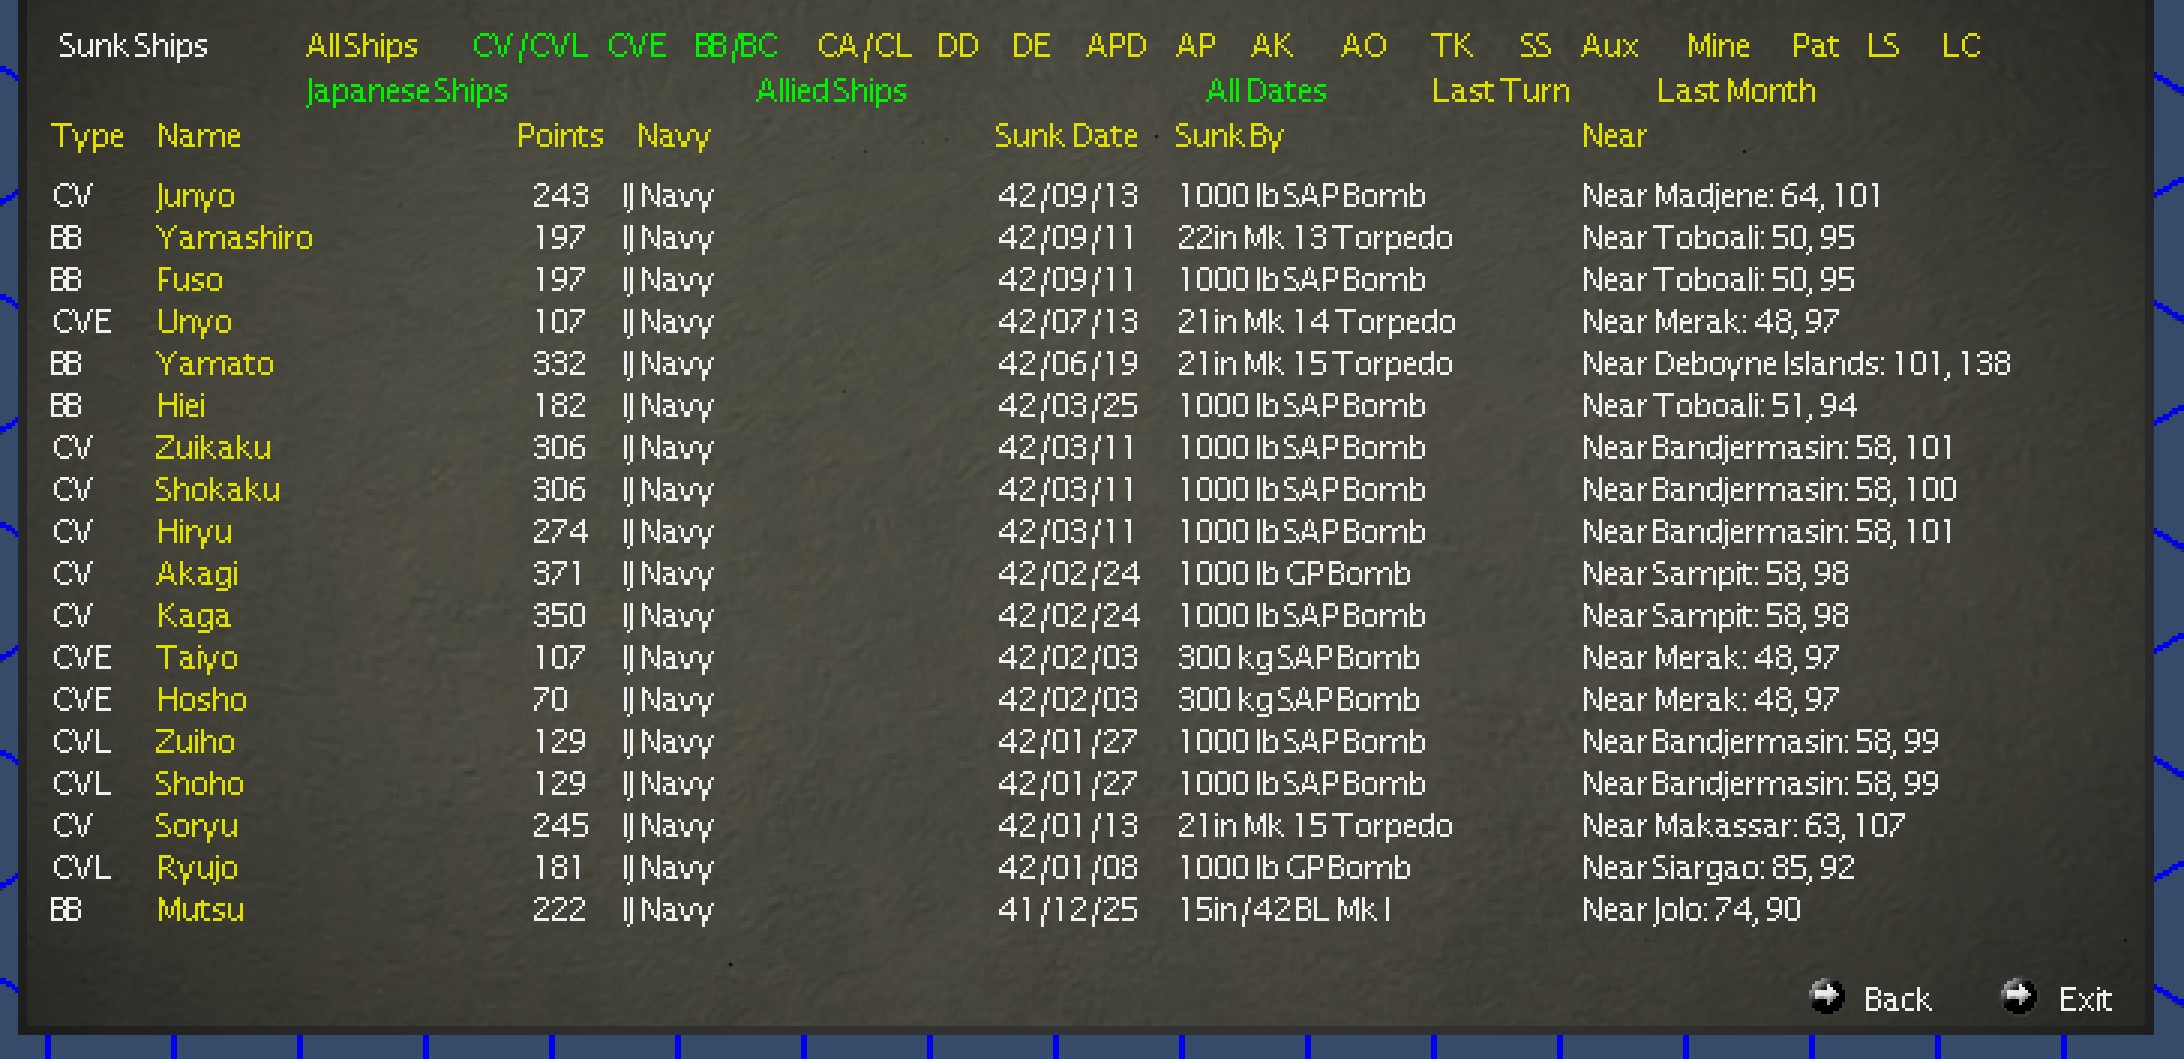Toggle the APD ship type filter

(x=1116, y=45)
